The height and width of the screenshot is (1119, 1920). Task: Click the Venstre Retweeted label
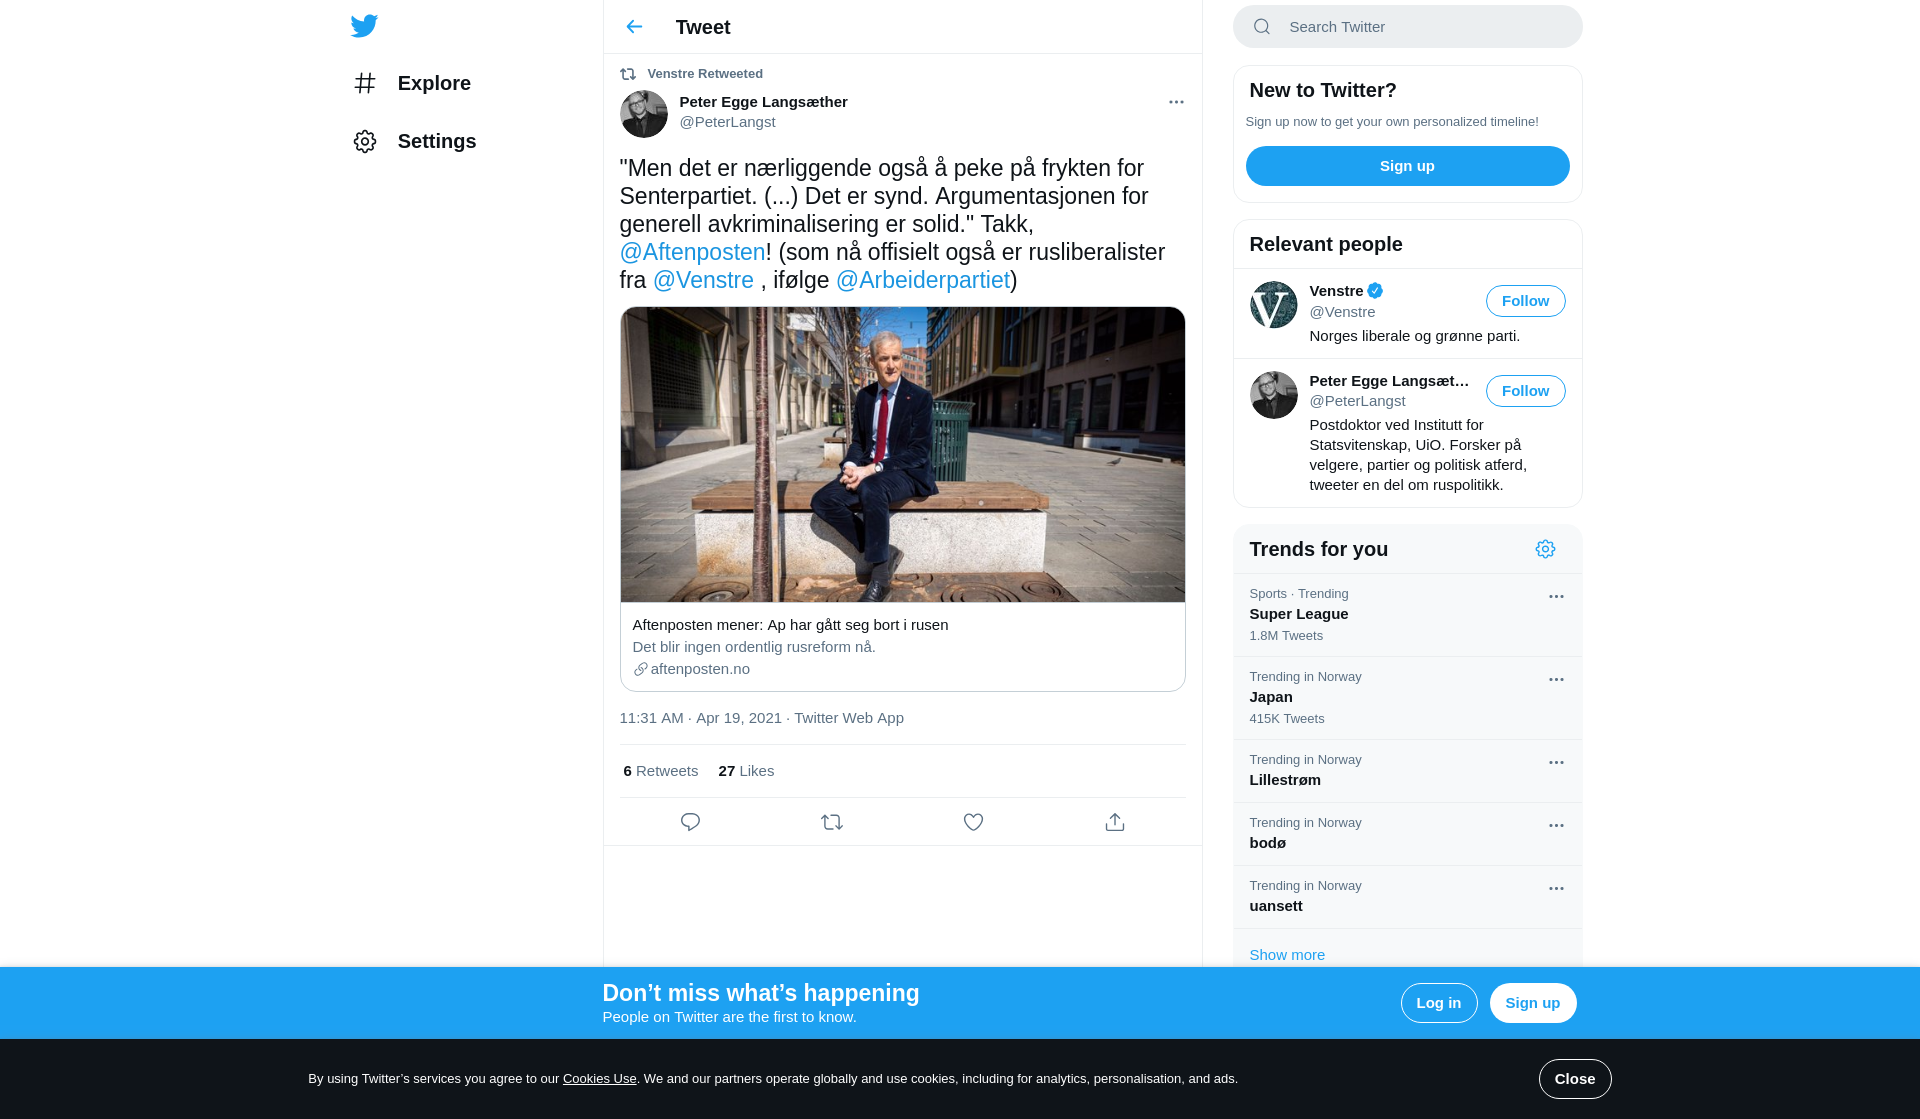[x=705, y=74]
